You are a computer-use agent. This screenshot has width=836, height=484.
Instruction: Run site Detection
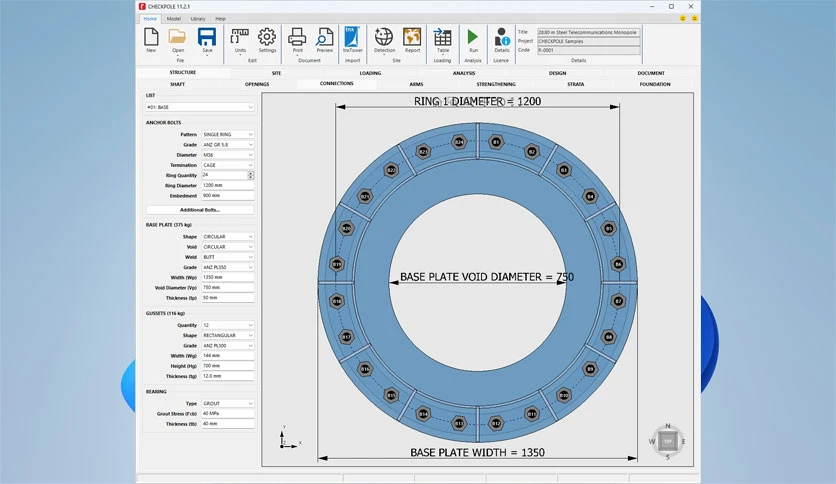(x=384, y=40)
